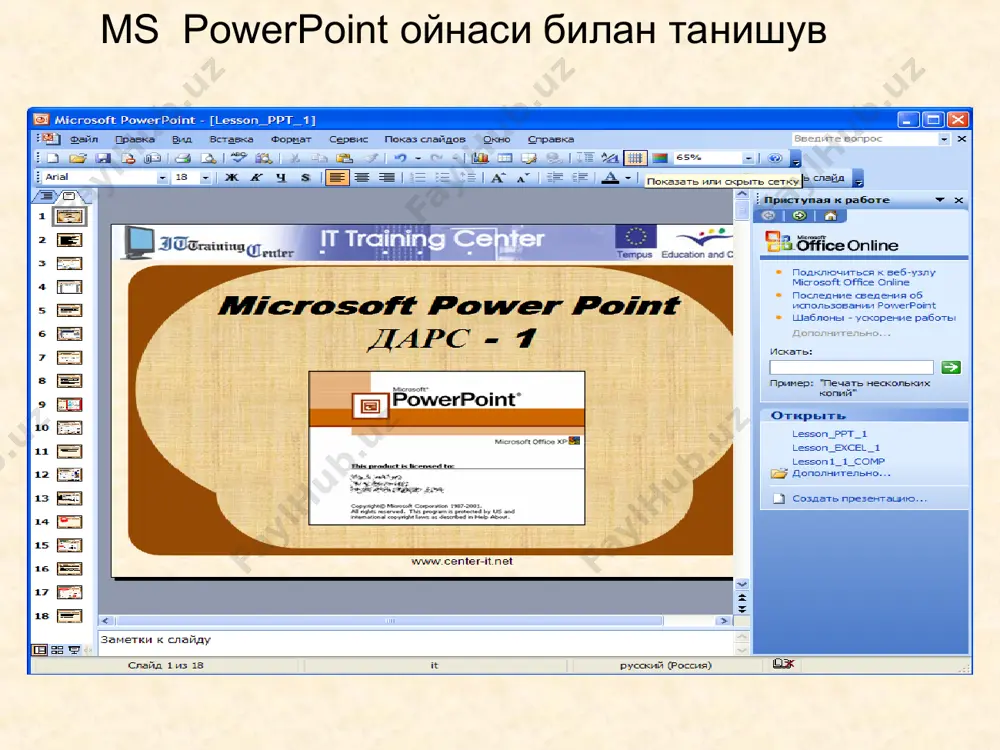Click the Show Formatting icon
This screenshot has width=1000, height=750.
pyautogui.click(x=610, y=158)
